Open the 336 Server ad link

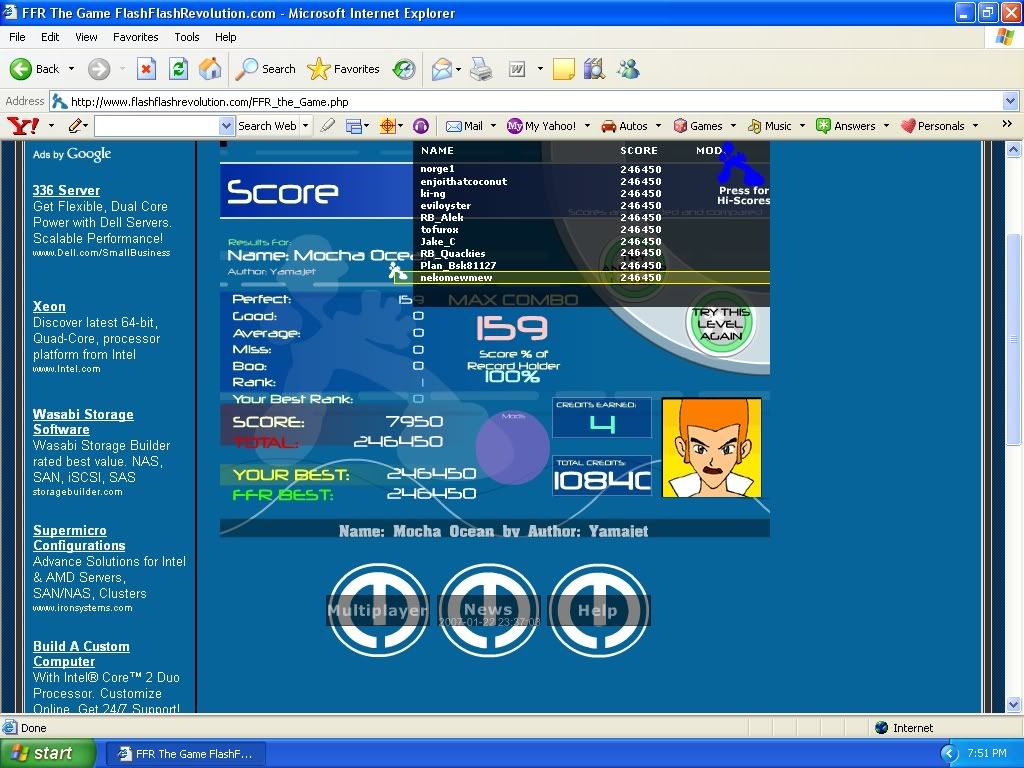pyautogui.click(x=66, y=190)
